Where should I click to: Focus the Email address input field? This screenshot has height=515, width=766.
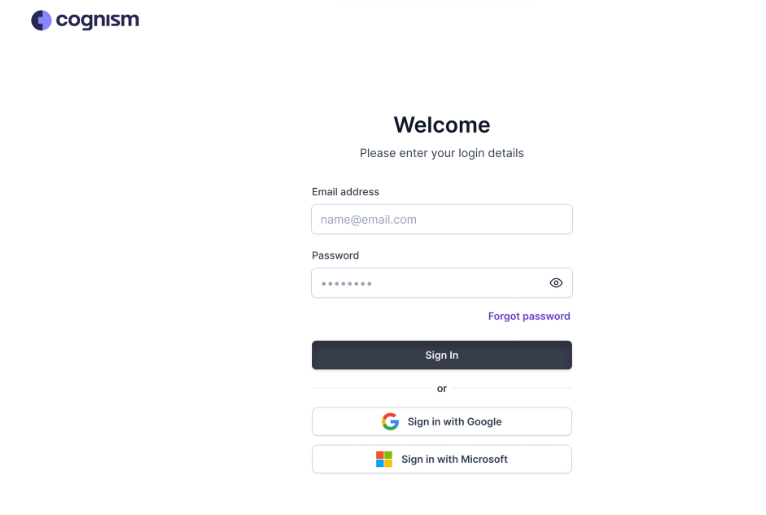(442, 219)
